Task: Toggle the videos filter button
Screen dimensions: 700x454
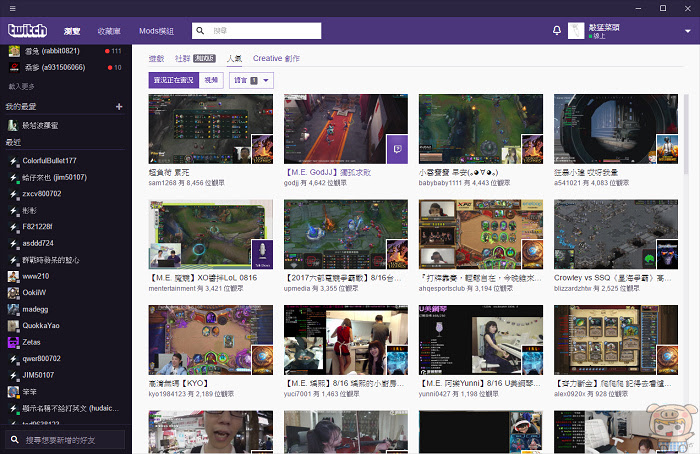Action: point(211,80)
